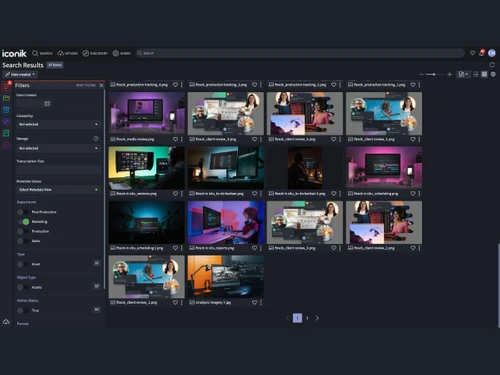Viewport: 500px width, 375px height.
Task: Close the Filters panel
Action: (x=101, y=85)
